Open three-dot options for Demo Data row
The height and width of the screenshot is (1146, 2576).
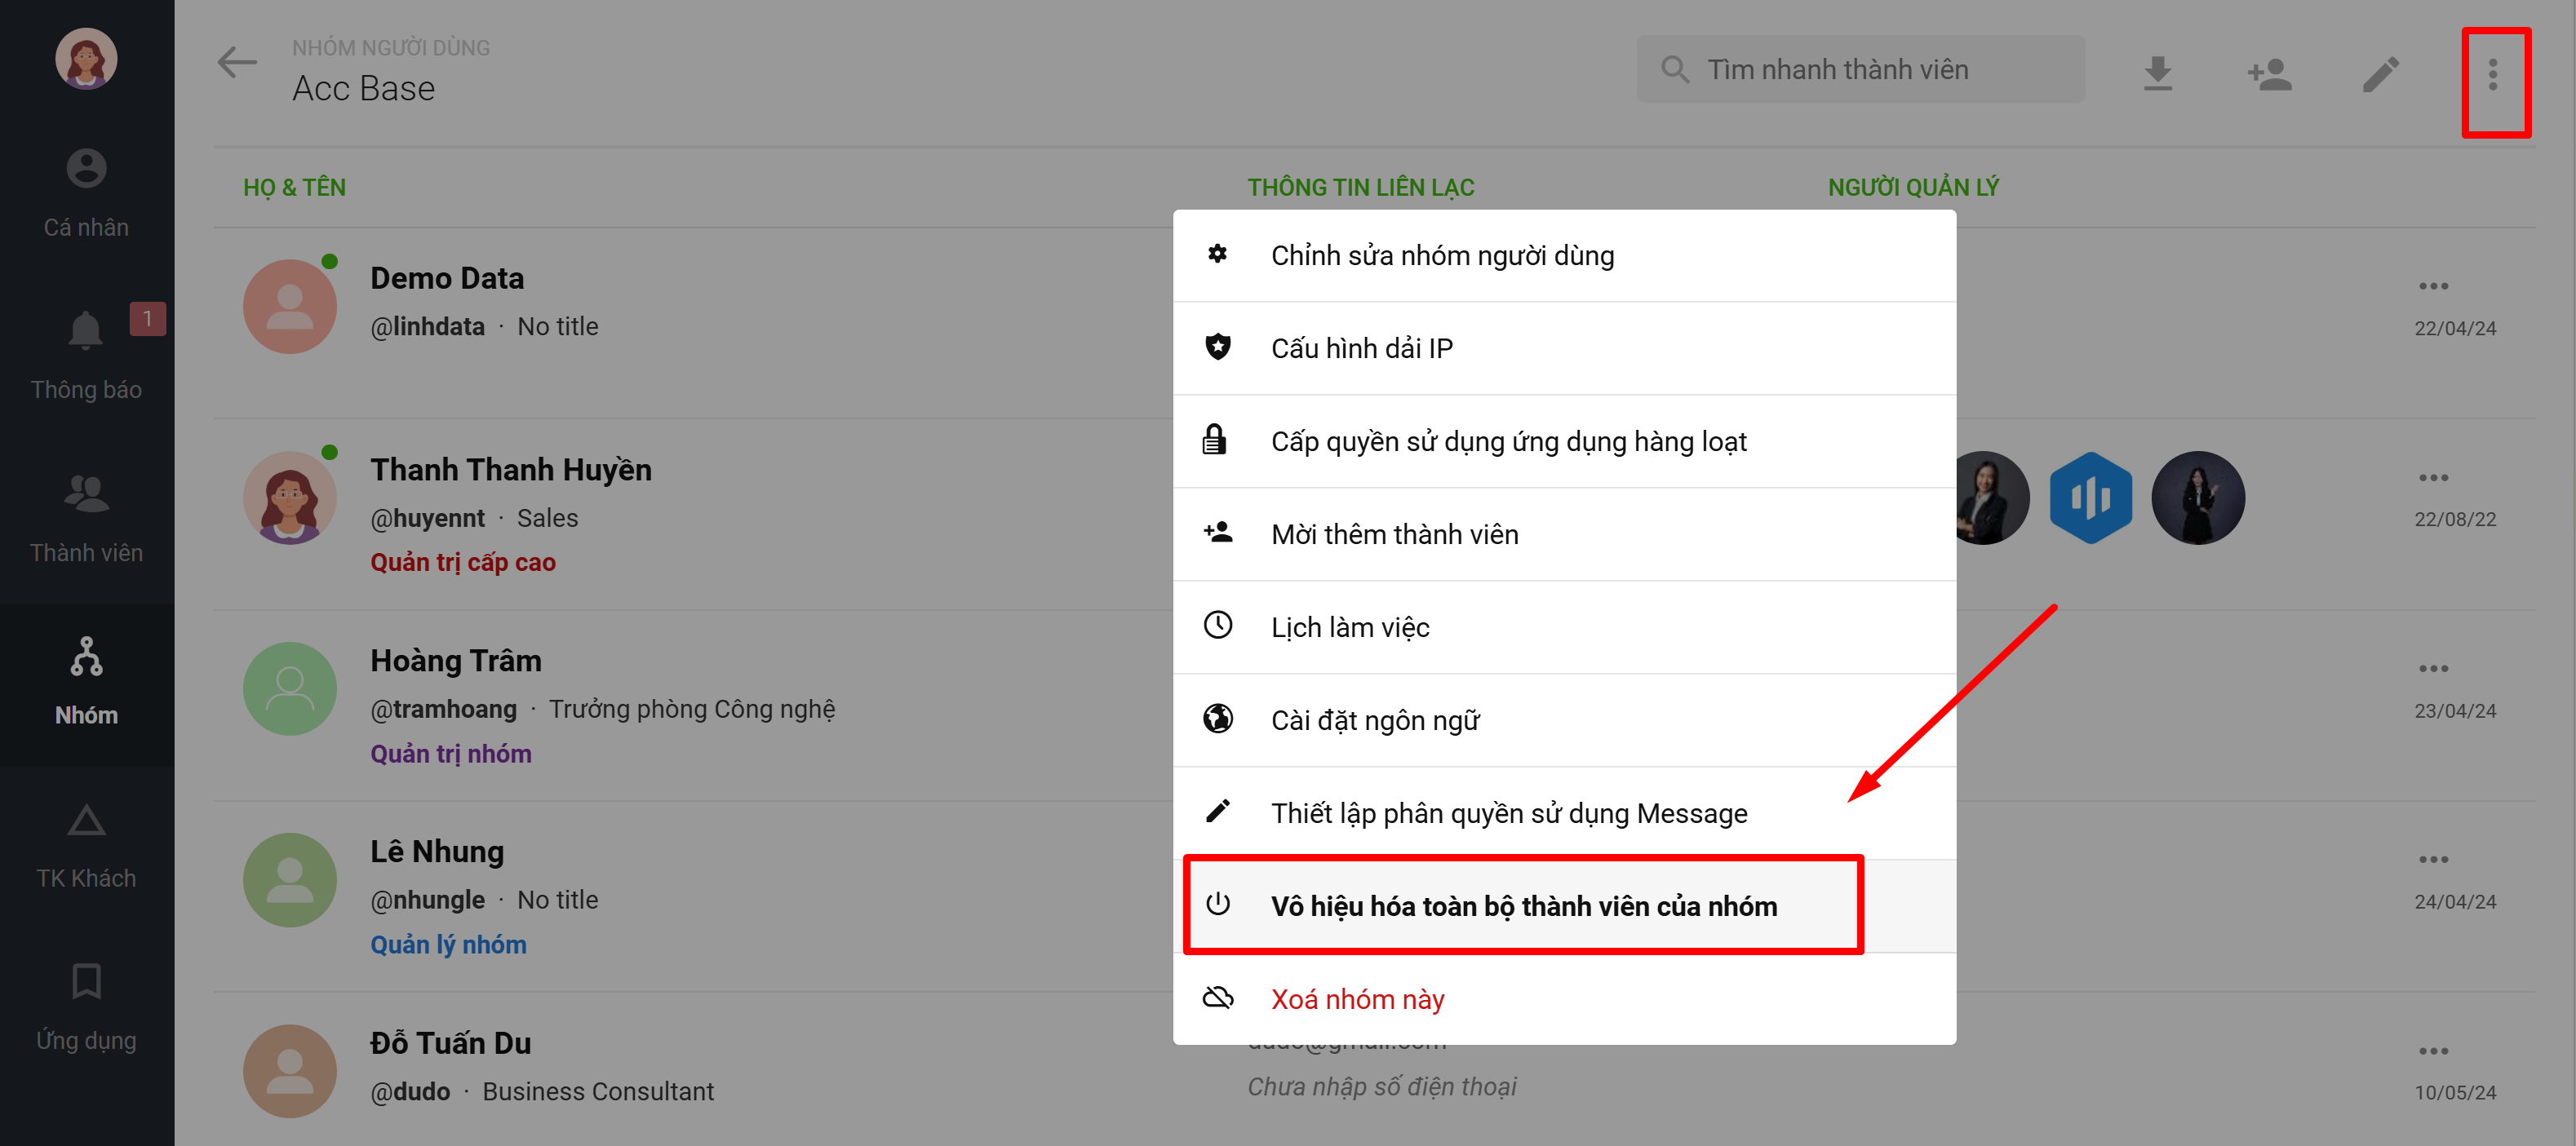(2432, 287)
